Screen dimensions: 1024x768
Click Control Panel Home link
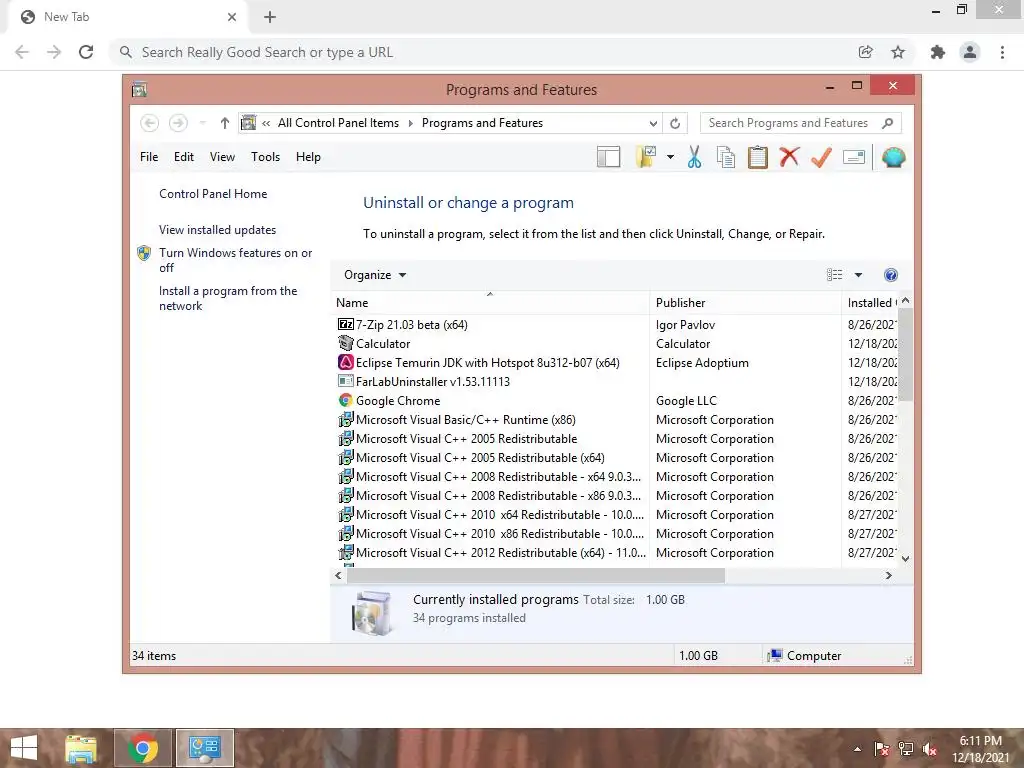[213, 194]
